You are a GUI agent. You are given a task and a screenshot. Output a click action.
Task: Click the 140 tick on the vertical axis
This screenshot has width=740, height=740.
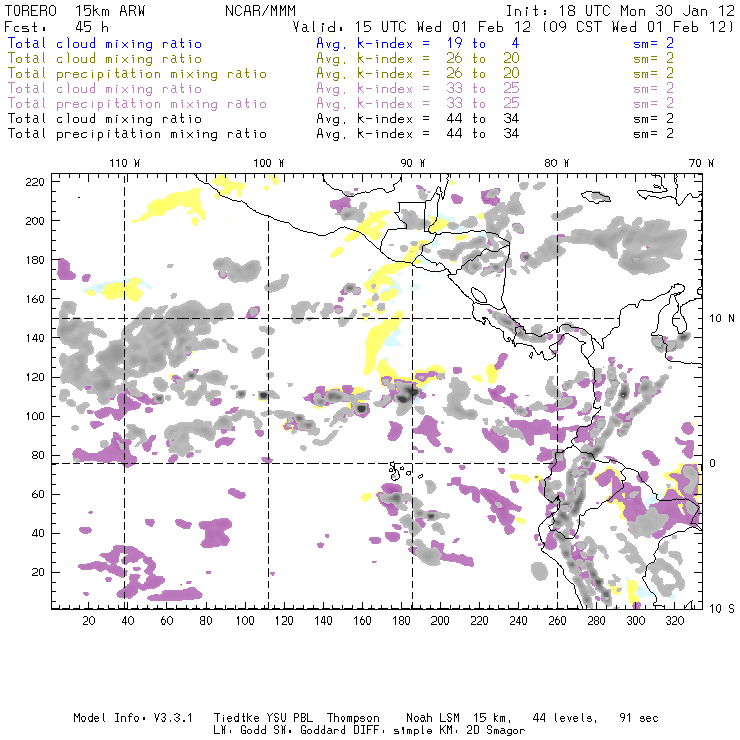(x=35, y=338)
